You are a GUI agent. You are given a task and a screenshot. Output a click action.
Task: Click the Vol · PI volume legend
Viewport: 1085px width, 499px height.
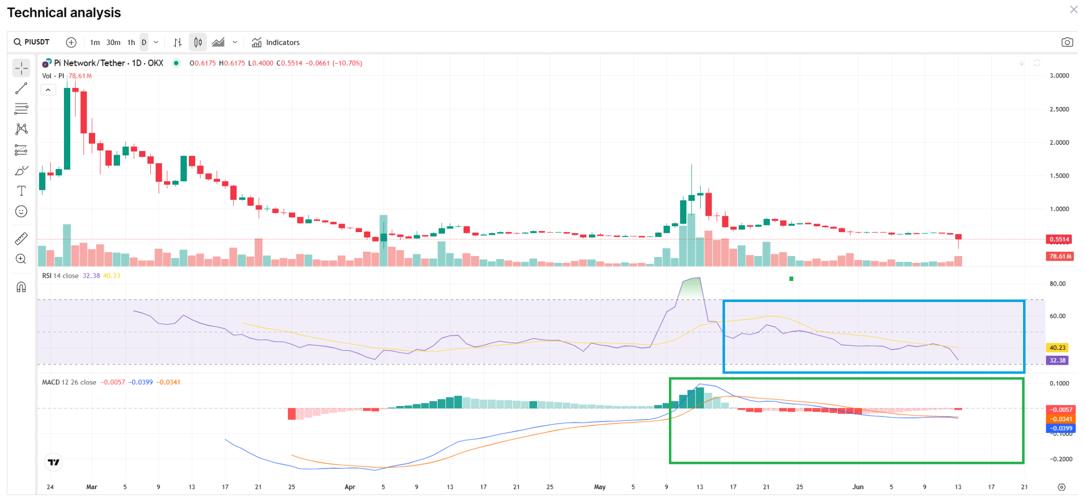click(54, 75)
